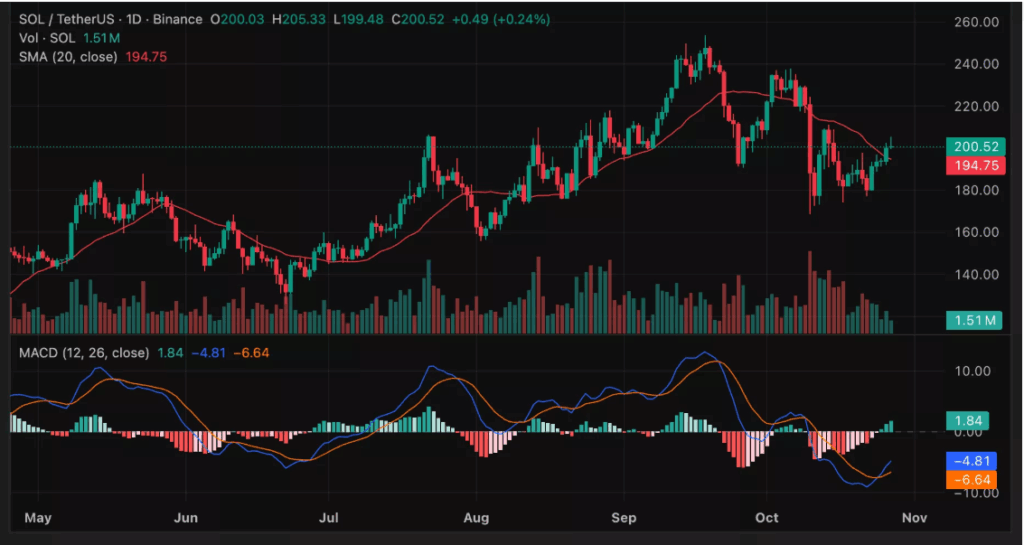
Task: Select the Jul label on time axis
Action: coord(330,519)
